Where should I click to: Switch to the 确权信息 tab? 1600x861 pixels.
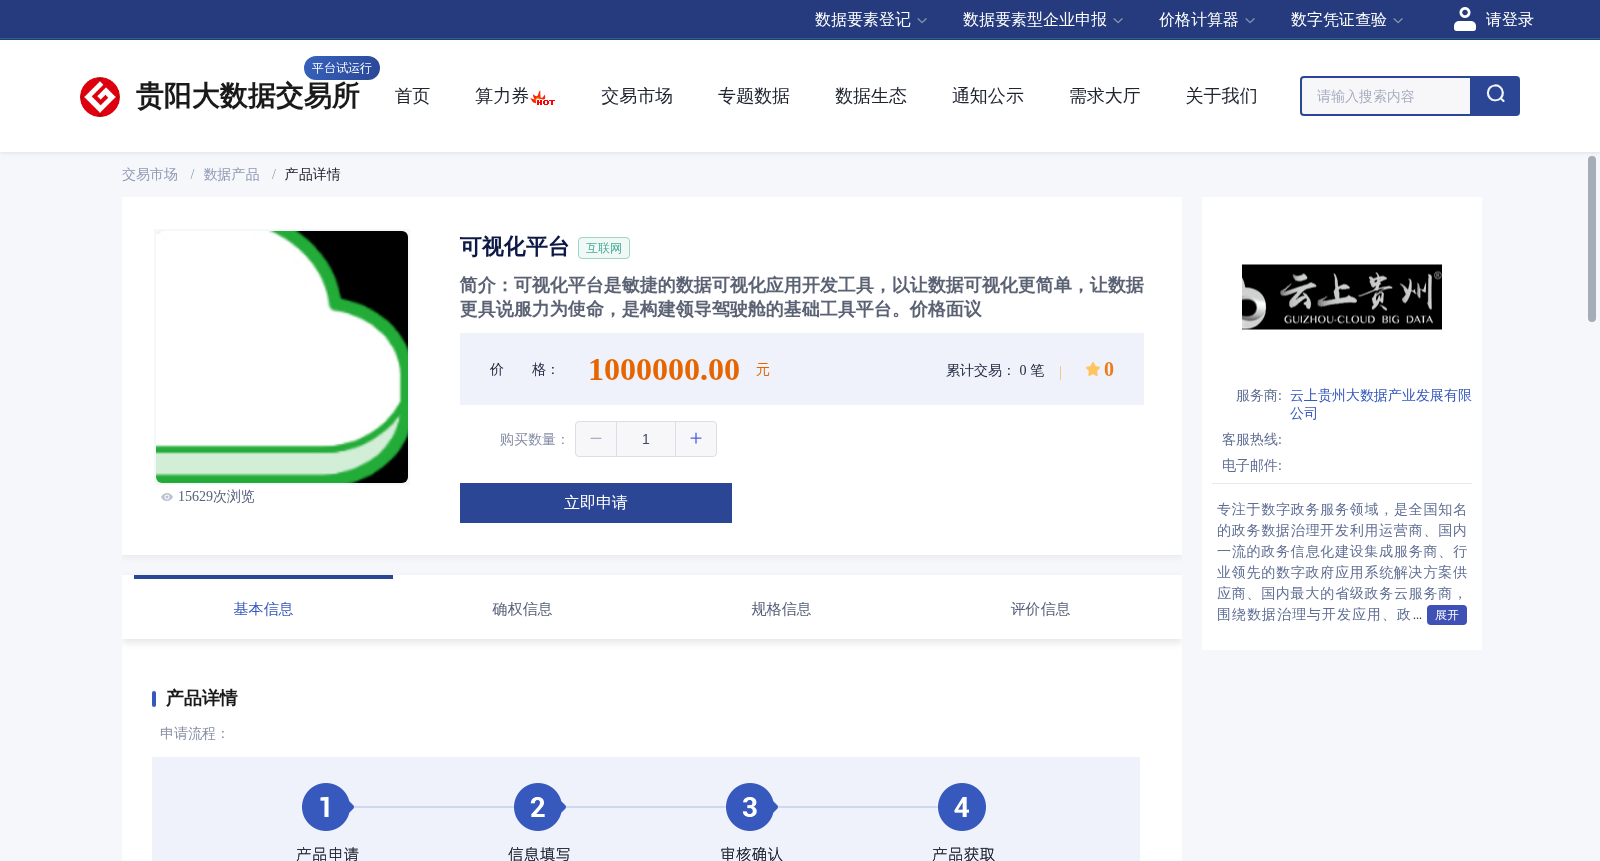coord(522,609)
